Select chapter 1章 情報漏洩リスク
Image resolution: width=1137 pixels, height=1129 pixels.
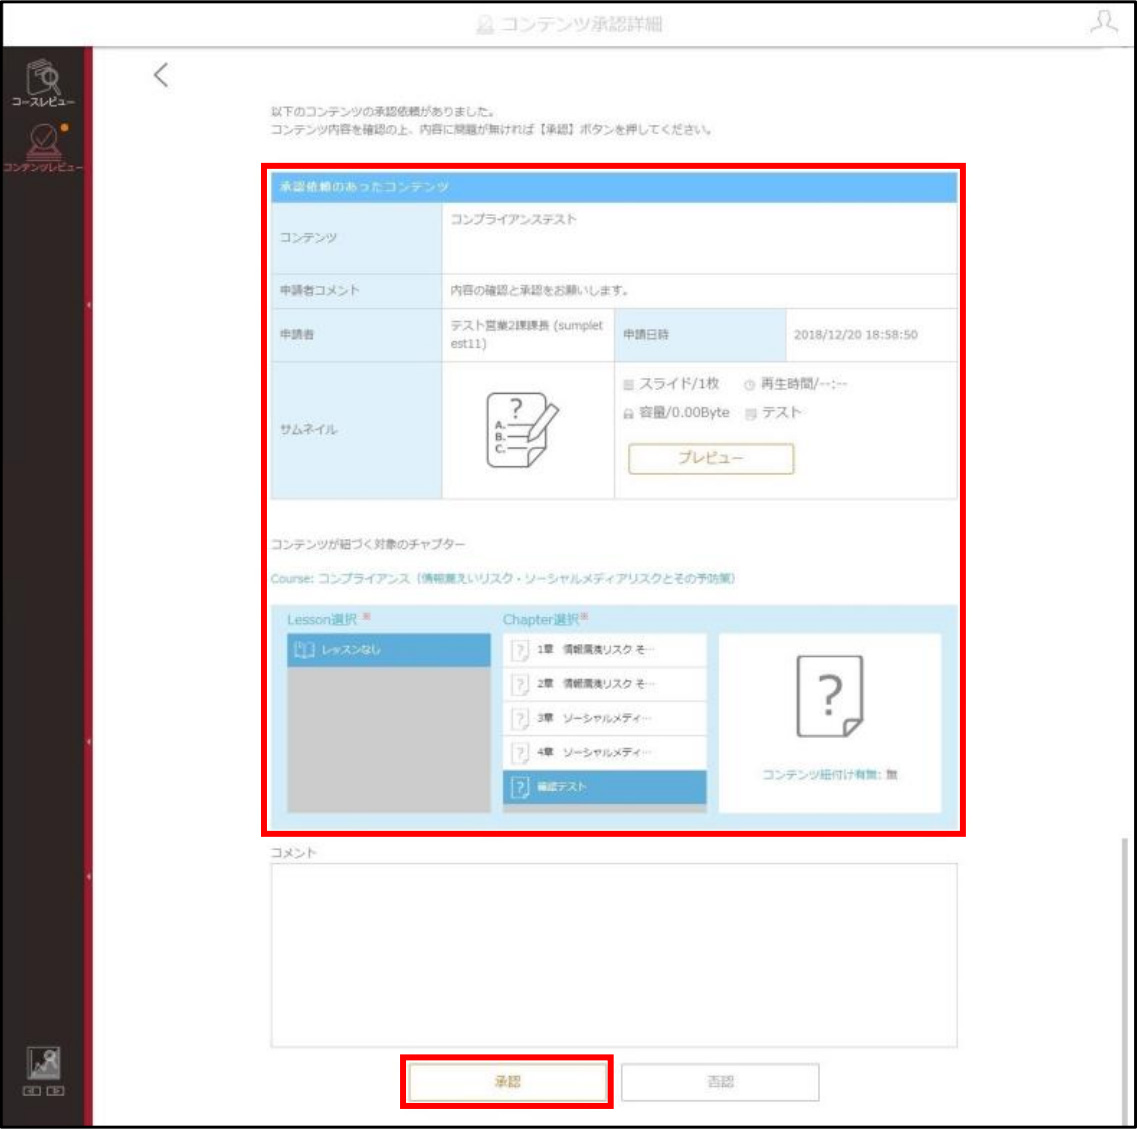point(604,650)
